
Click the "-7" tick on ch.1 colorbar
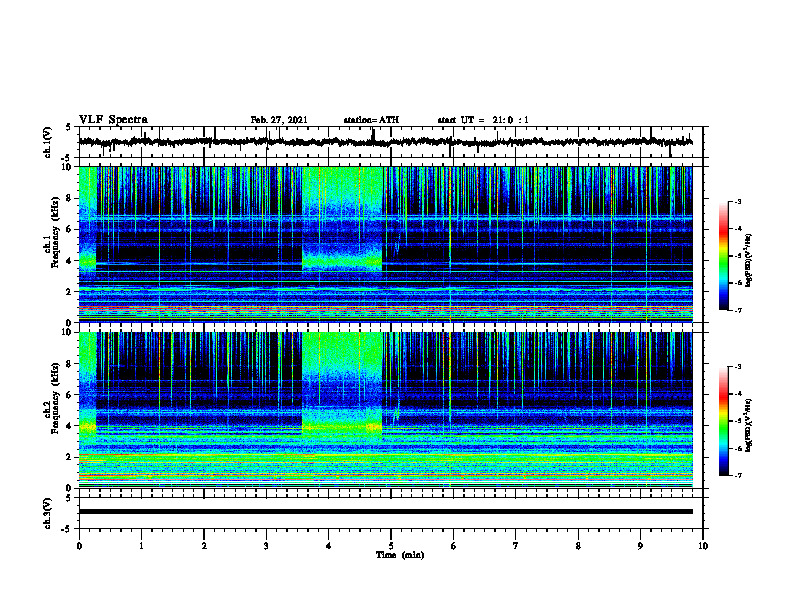pyautogui.click(x=738, y=310)
